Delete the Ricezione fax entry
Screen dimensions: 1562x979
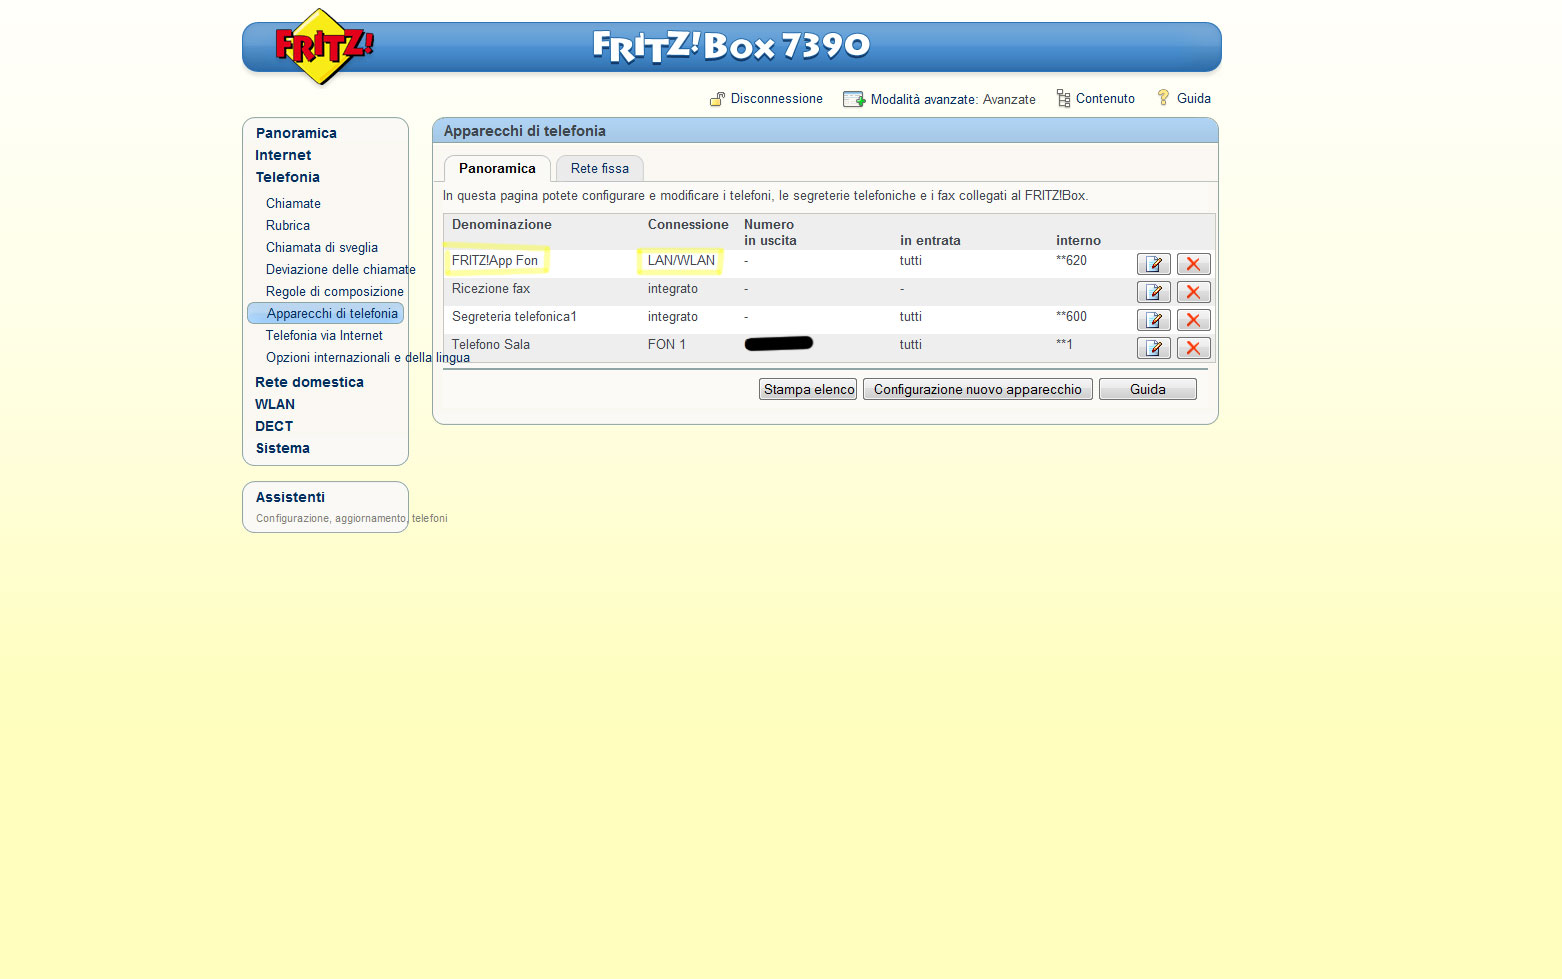tap(1193, 292)
